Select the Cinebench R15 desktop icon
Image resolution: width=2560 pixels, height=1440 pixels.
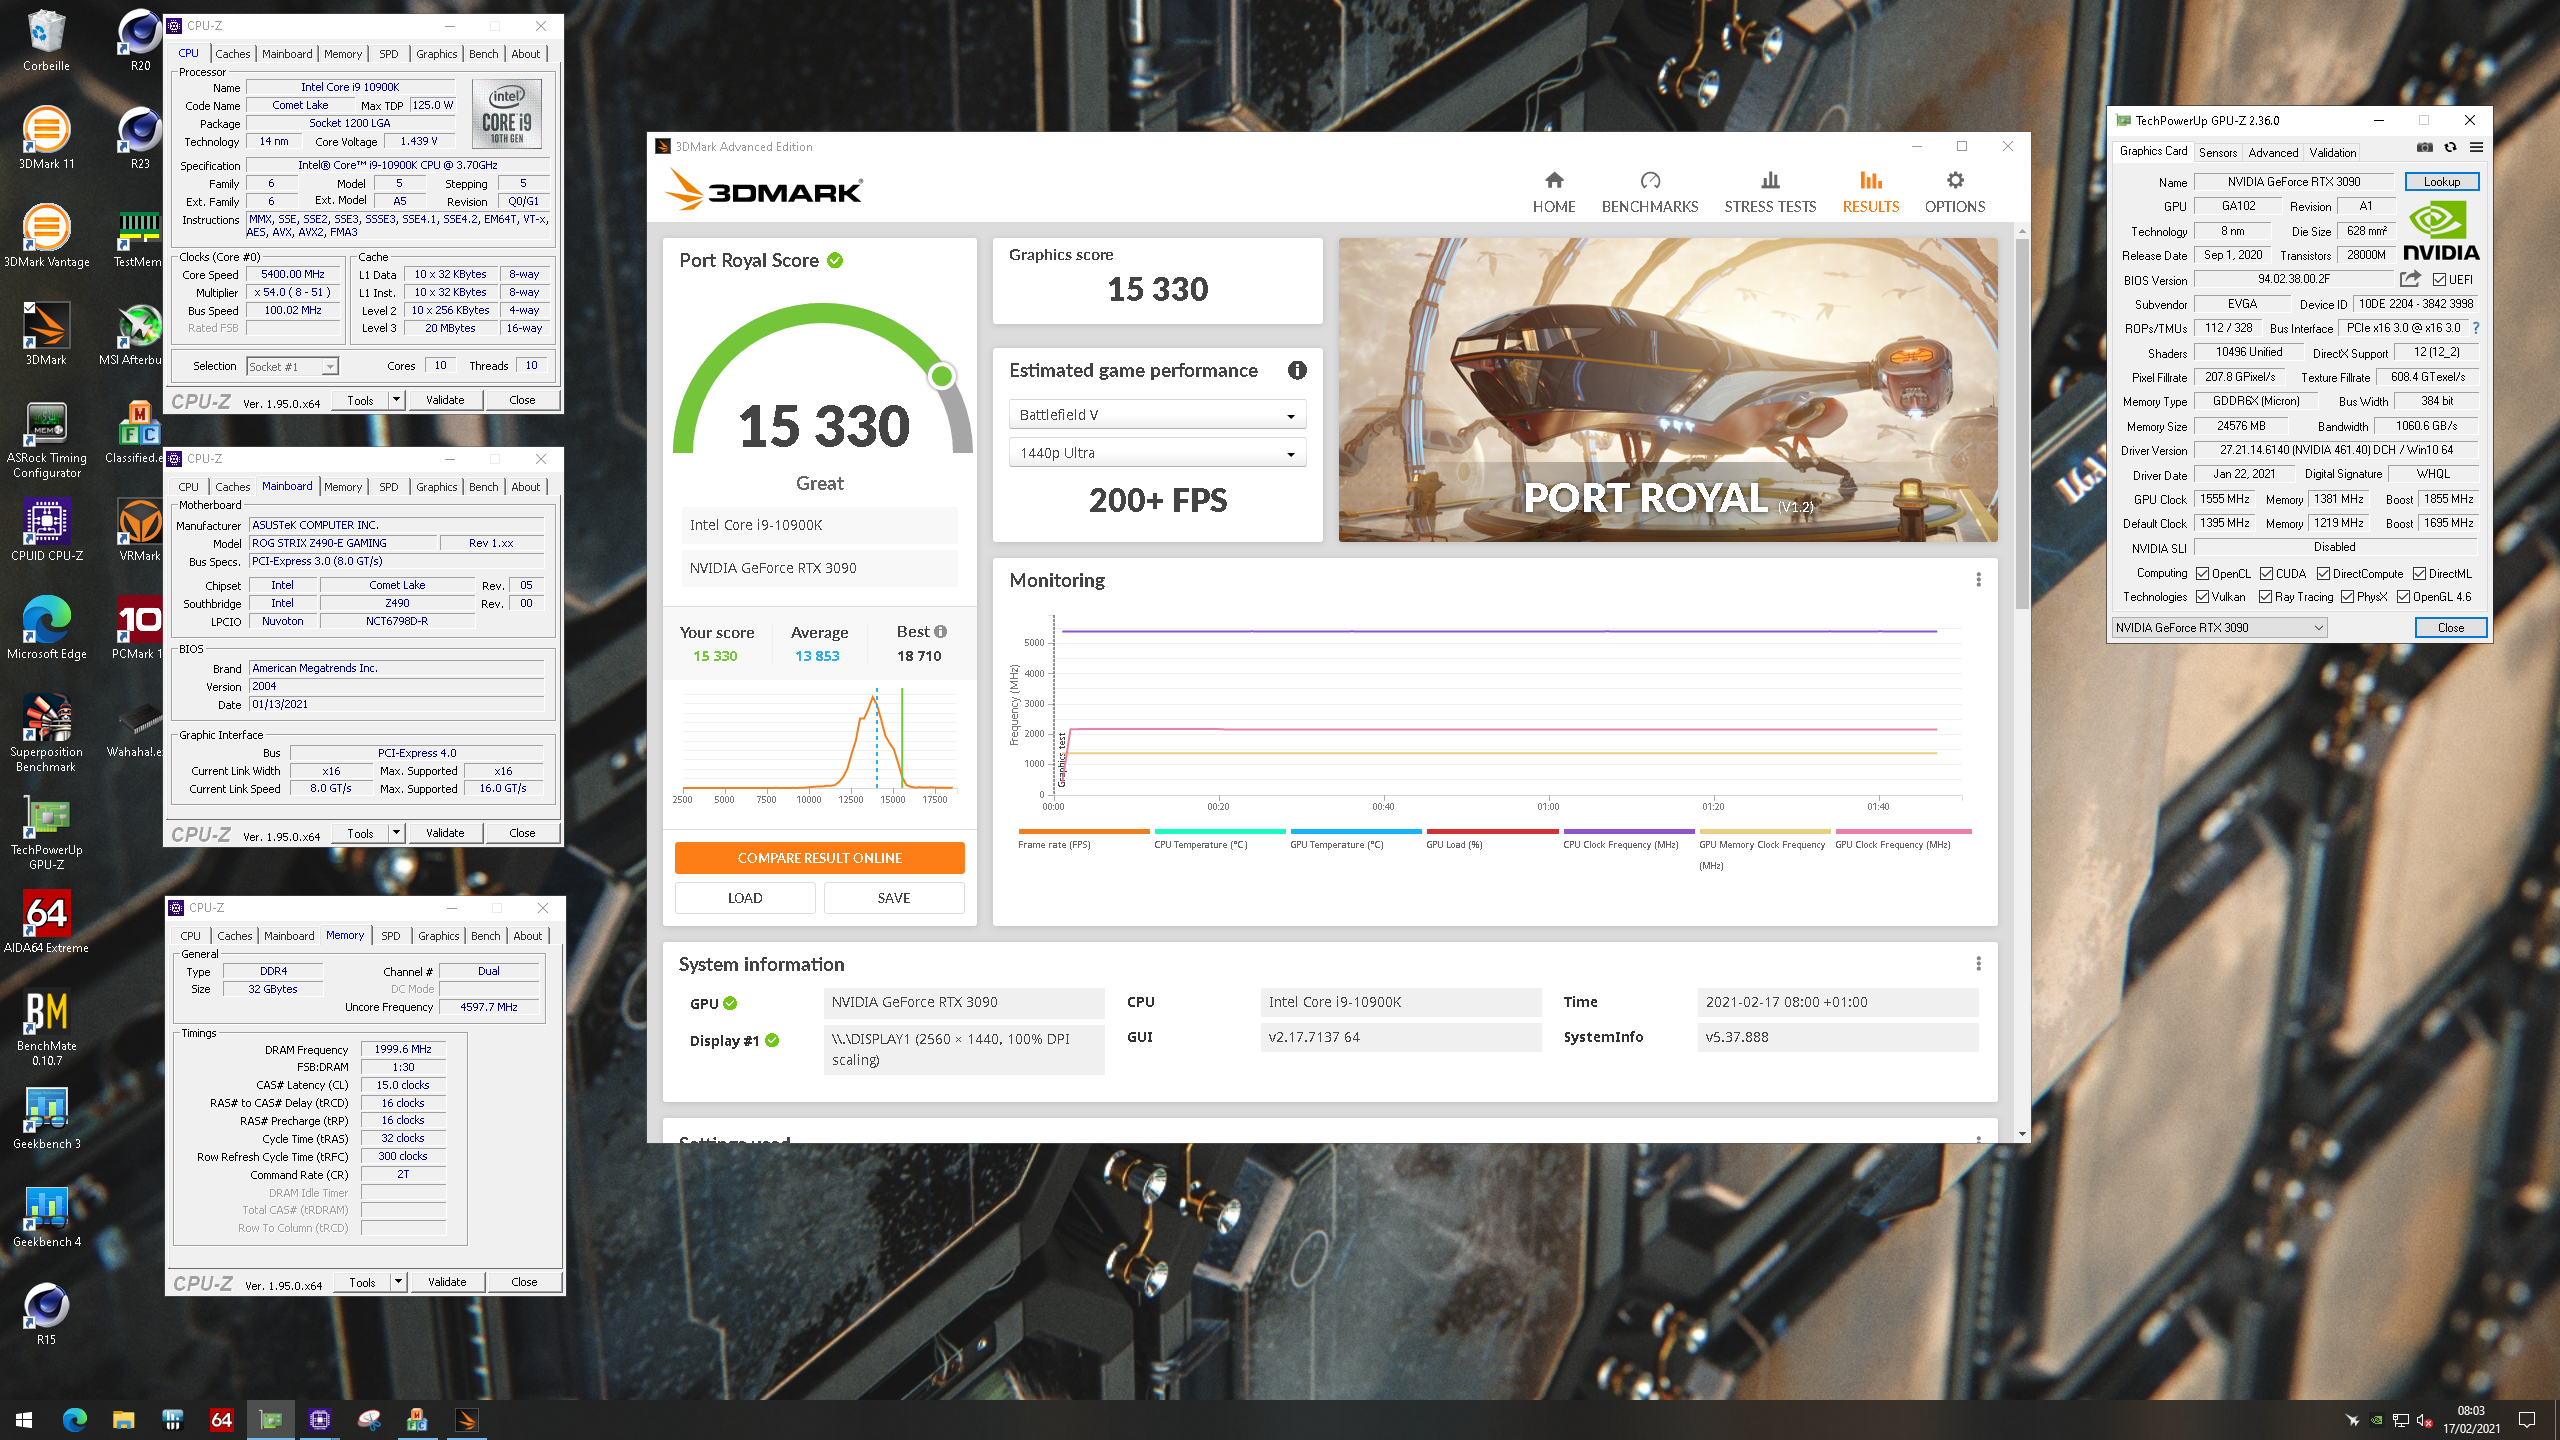click(46, 1314)
